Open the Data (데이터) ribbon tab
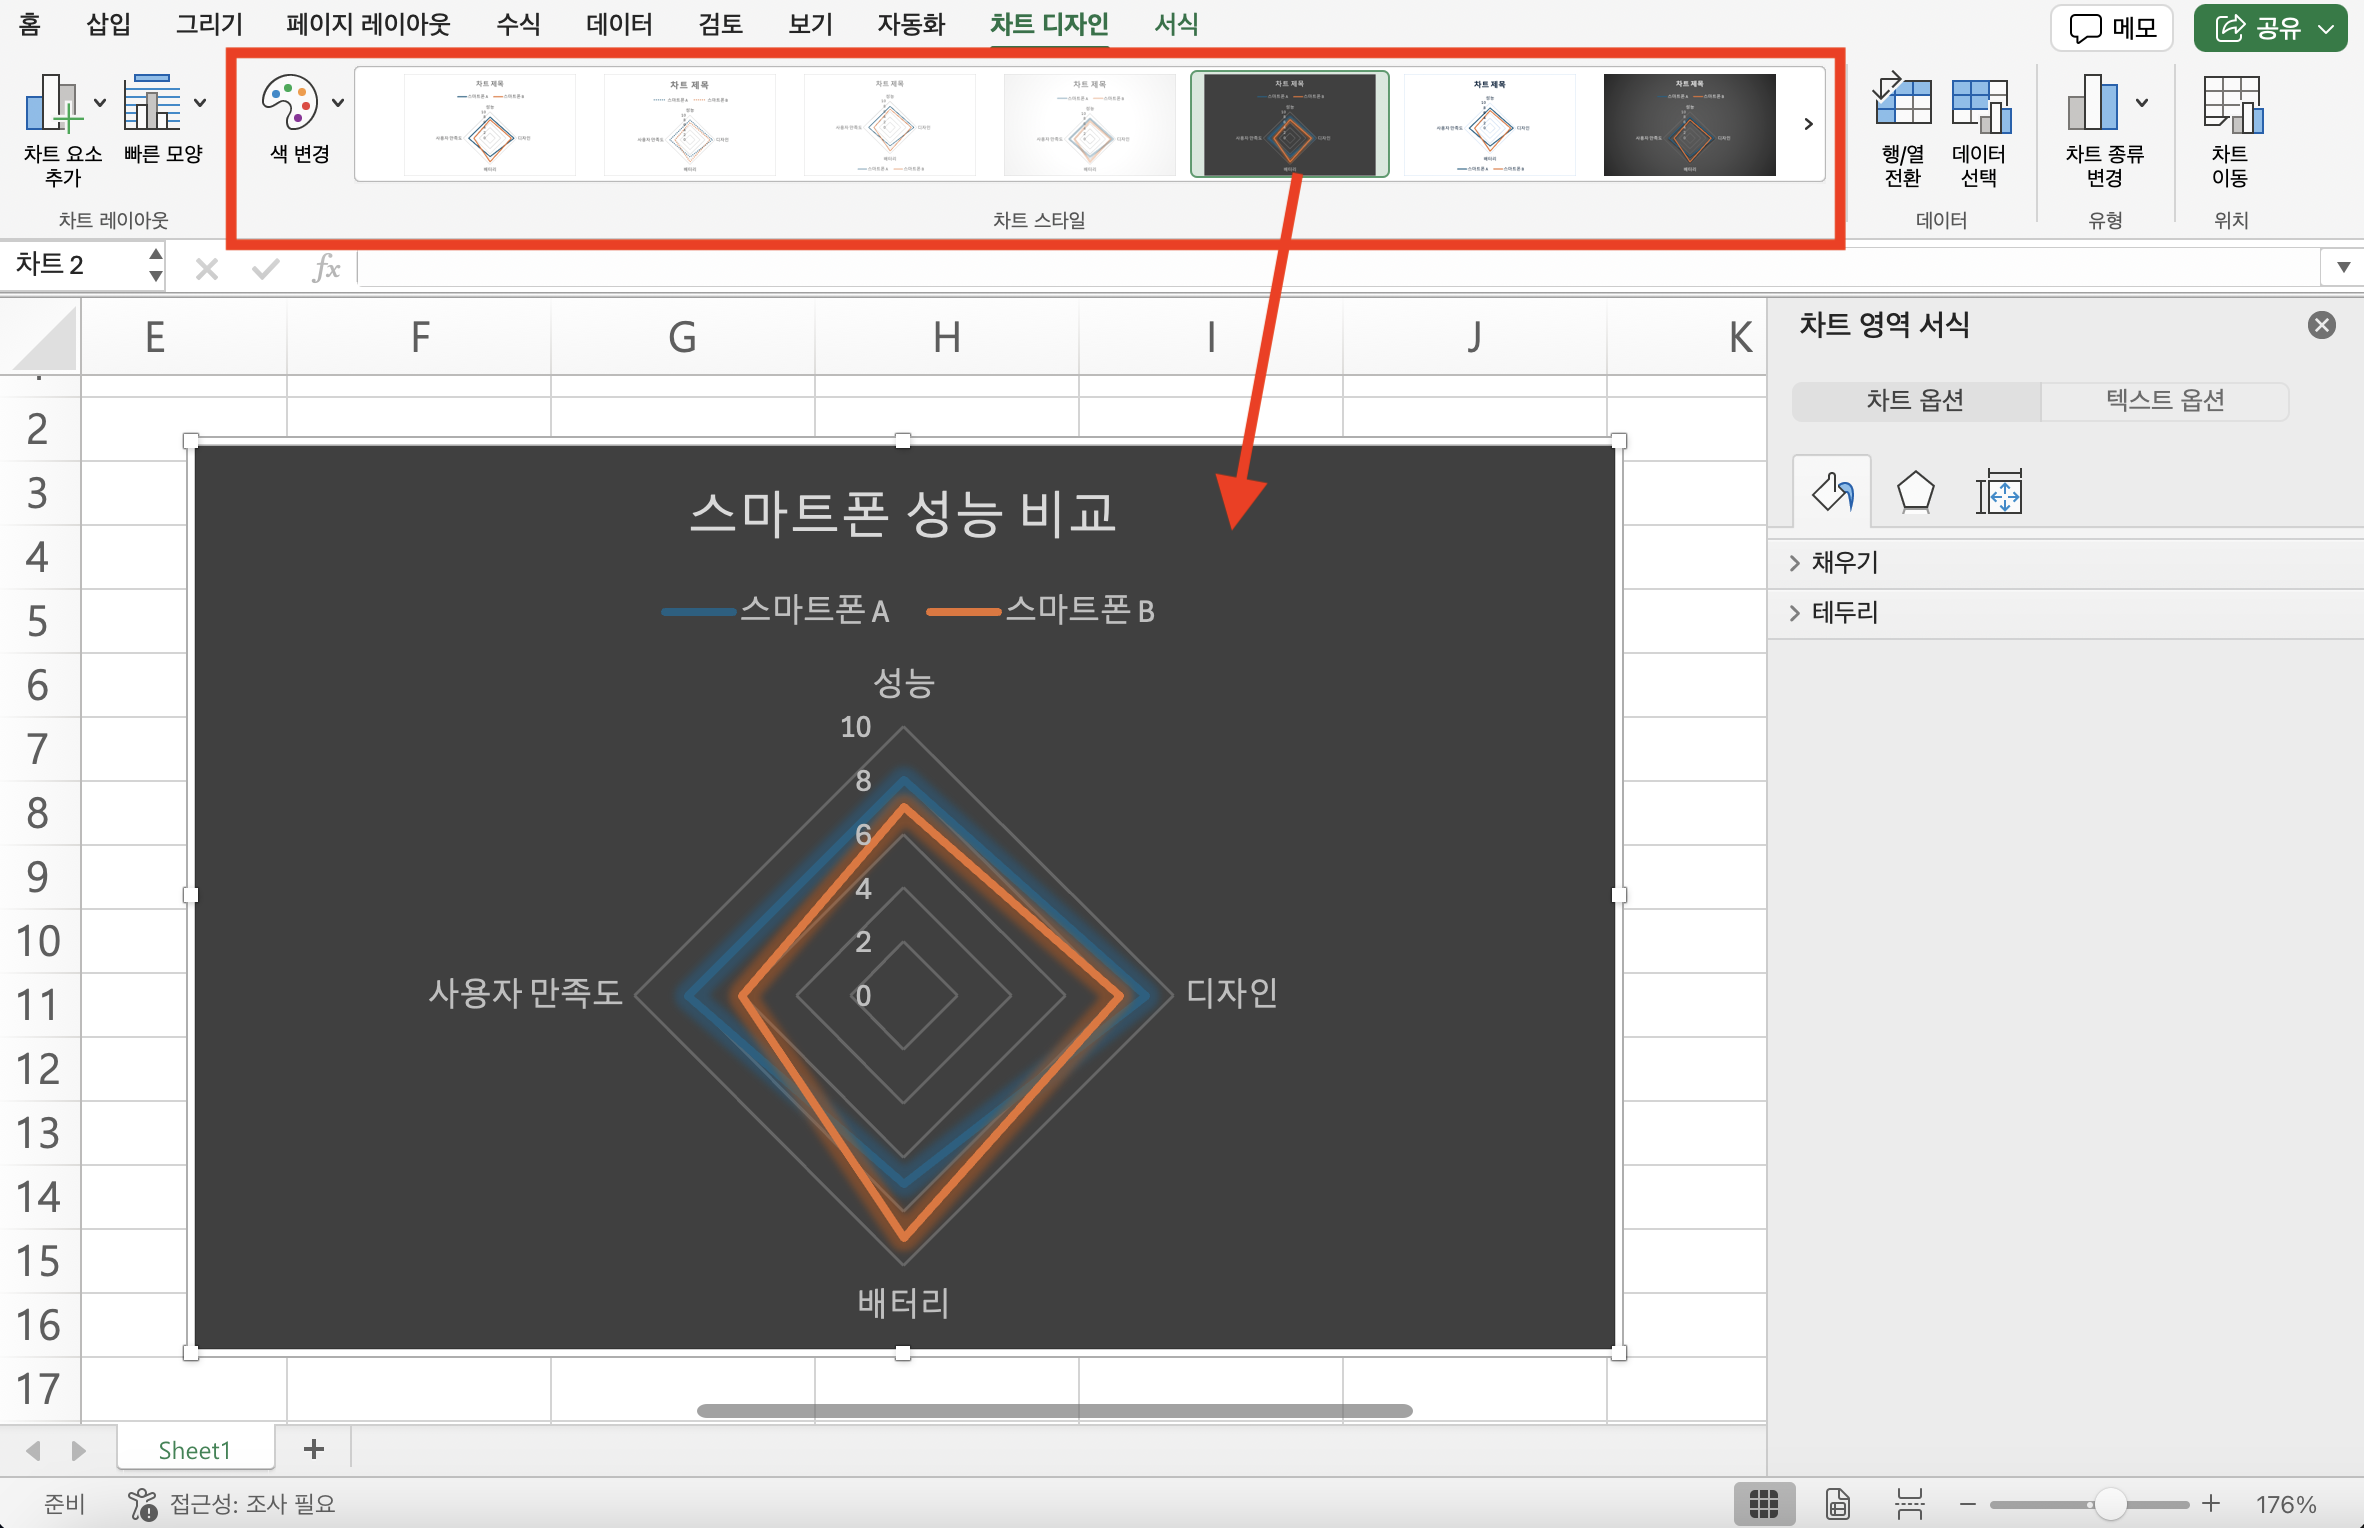2364x1528 pixels. pyautogui.click(x=619, y=24)
